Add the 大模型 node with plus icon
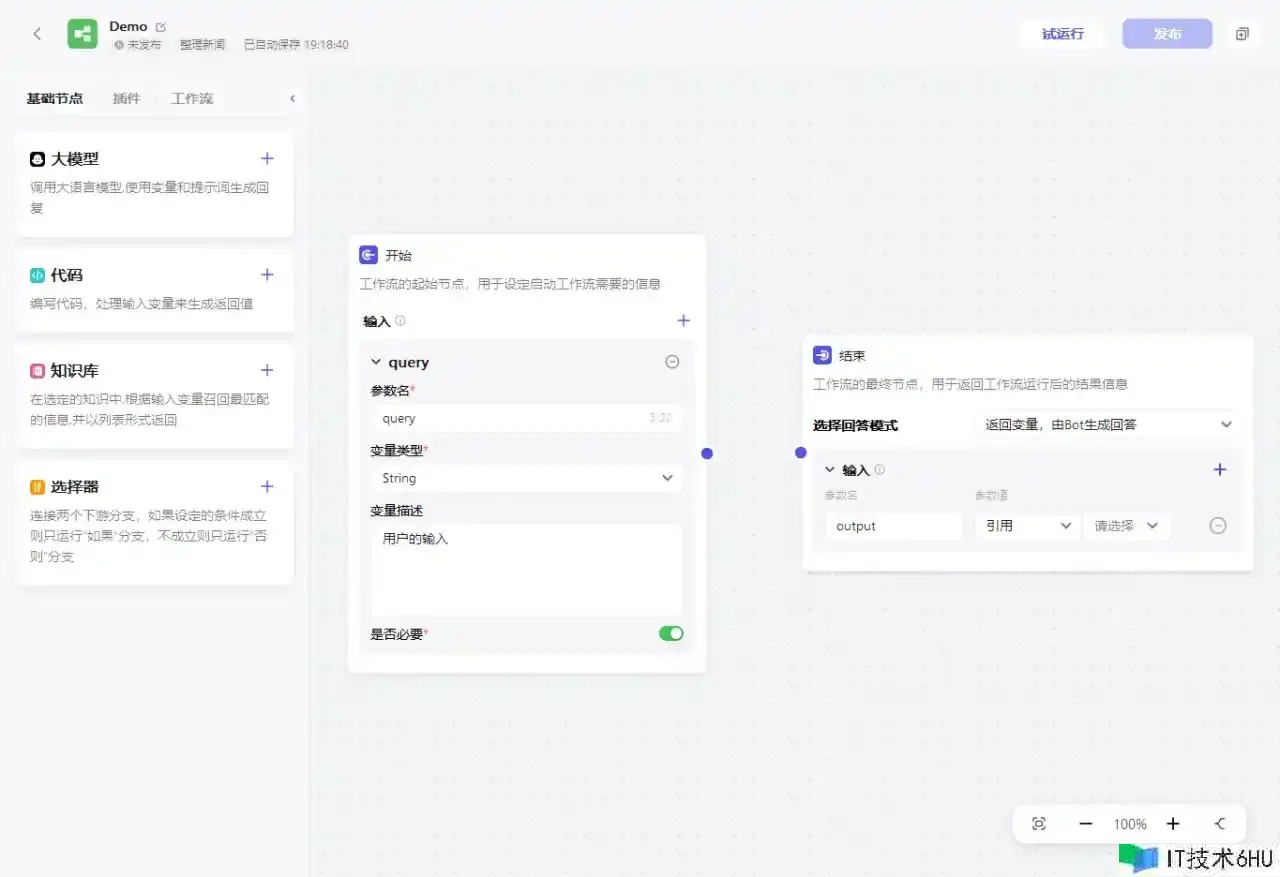1280x877 pixels. pos(267,158)
